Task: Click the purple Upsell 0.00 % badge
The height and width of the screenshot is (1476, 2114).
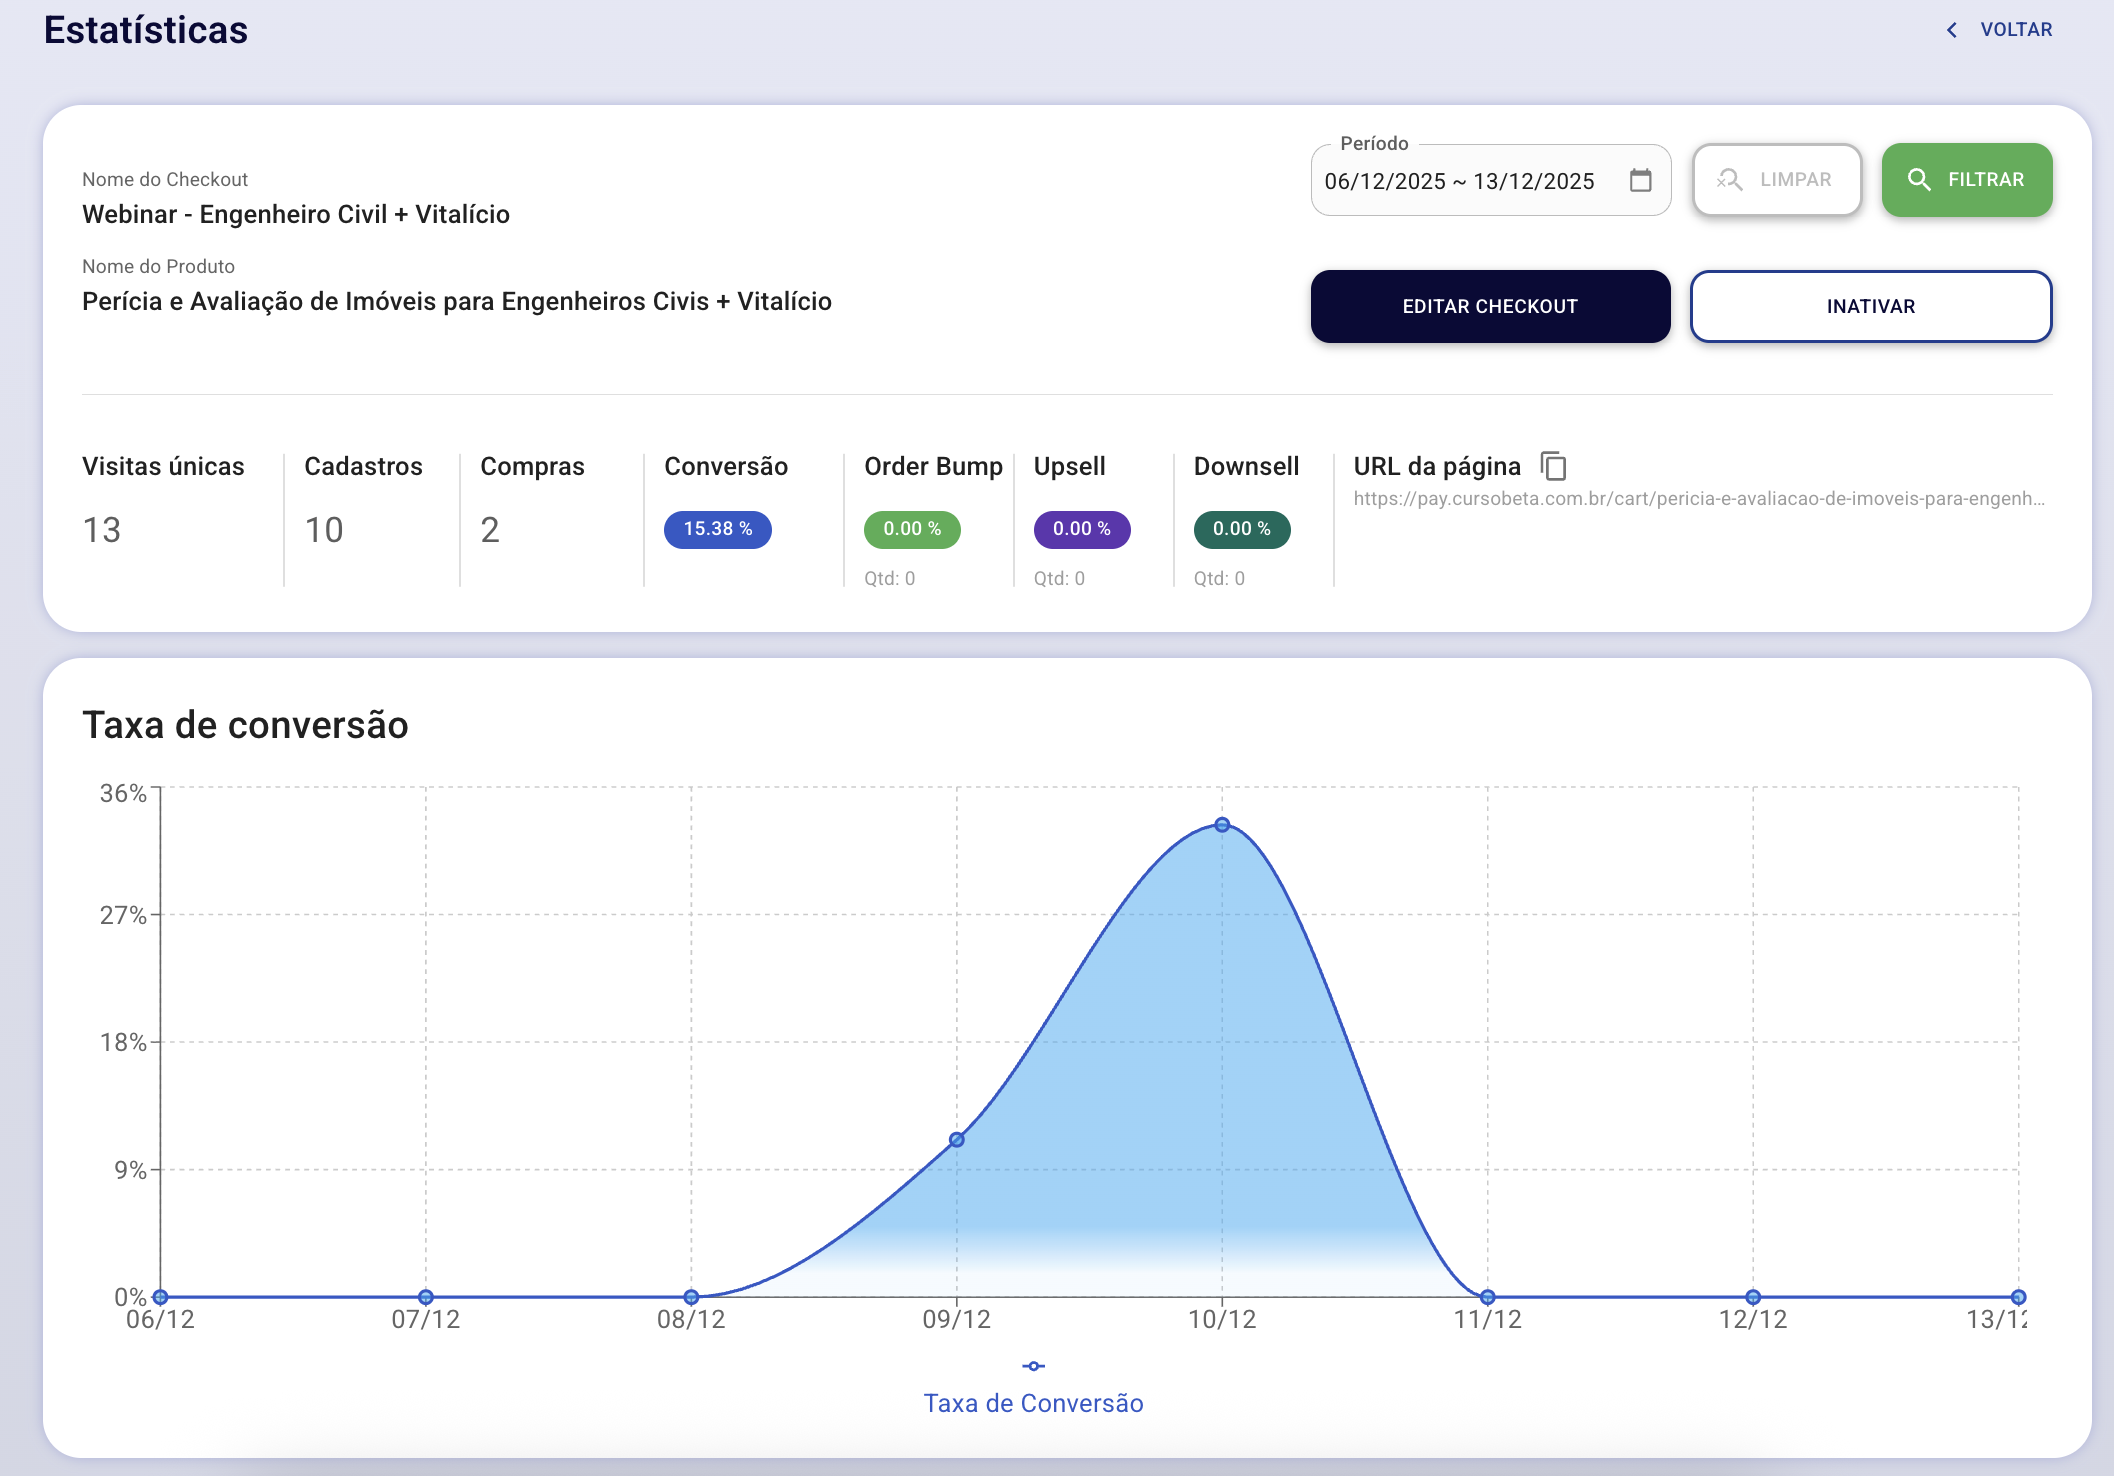Action: [1082, 529]
